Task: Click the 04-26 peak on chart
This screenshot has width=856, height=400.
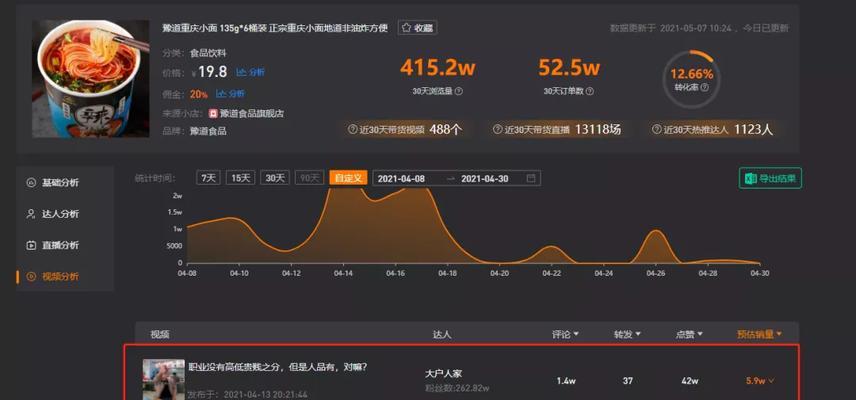Action: (x=656, y=231)
